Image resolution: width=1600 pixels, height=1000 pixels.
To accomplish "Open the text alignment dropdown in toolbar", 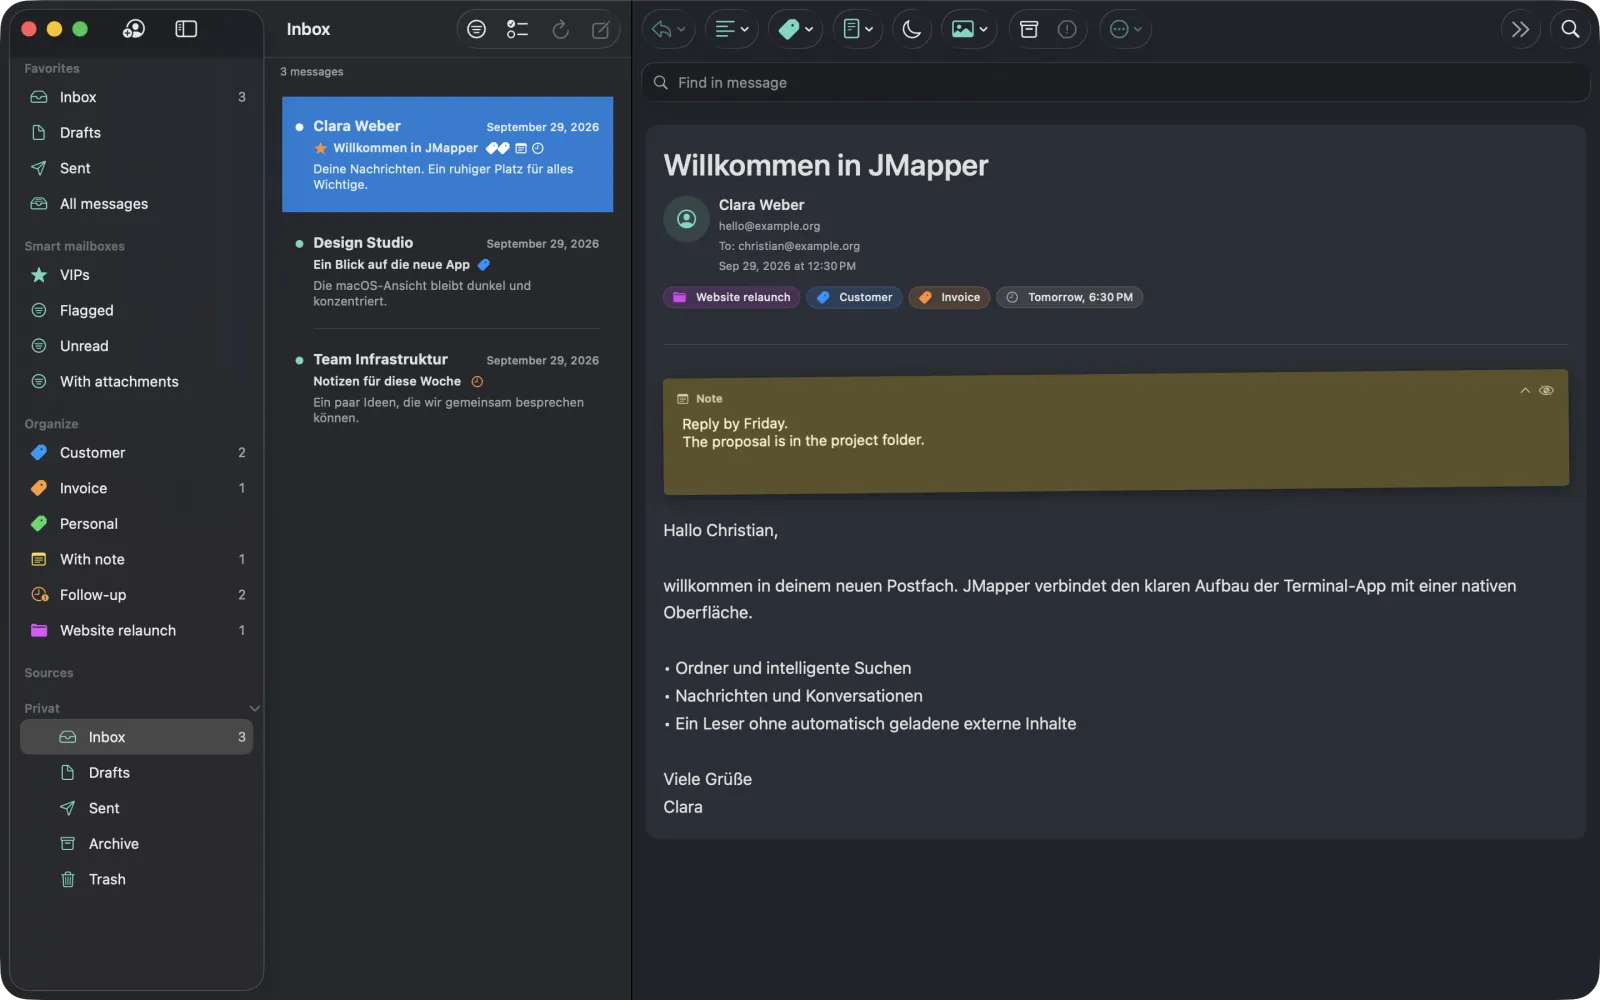I will pyautogui.click(x=732, y=29).
